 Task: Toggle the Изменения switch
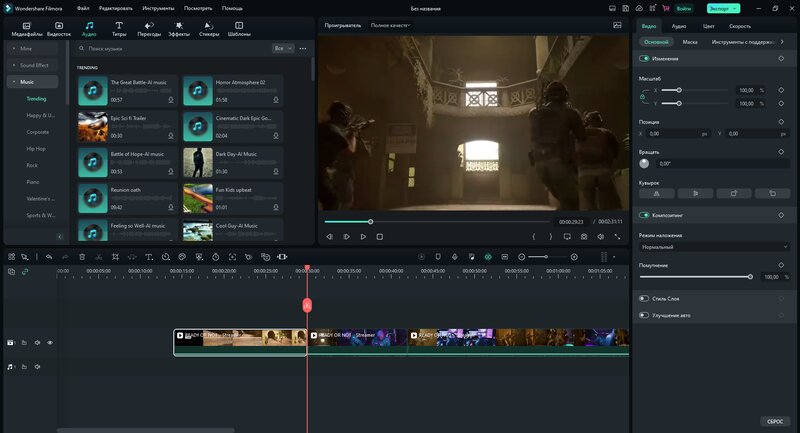pyautogui.click(x=644, y=59)
